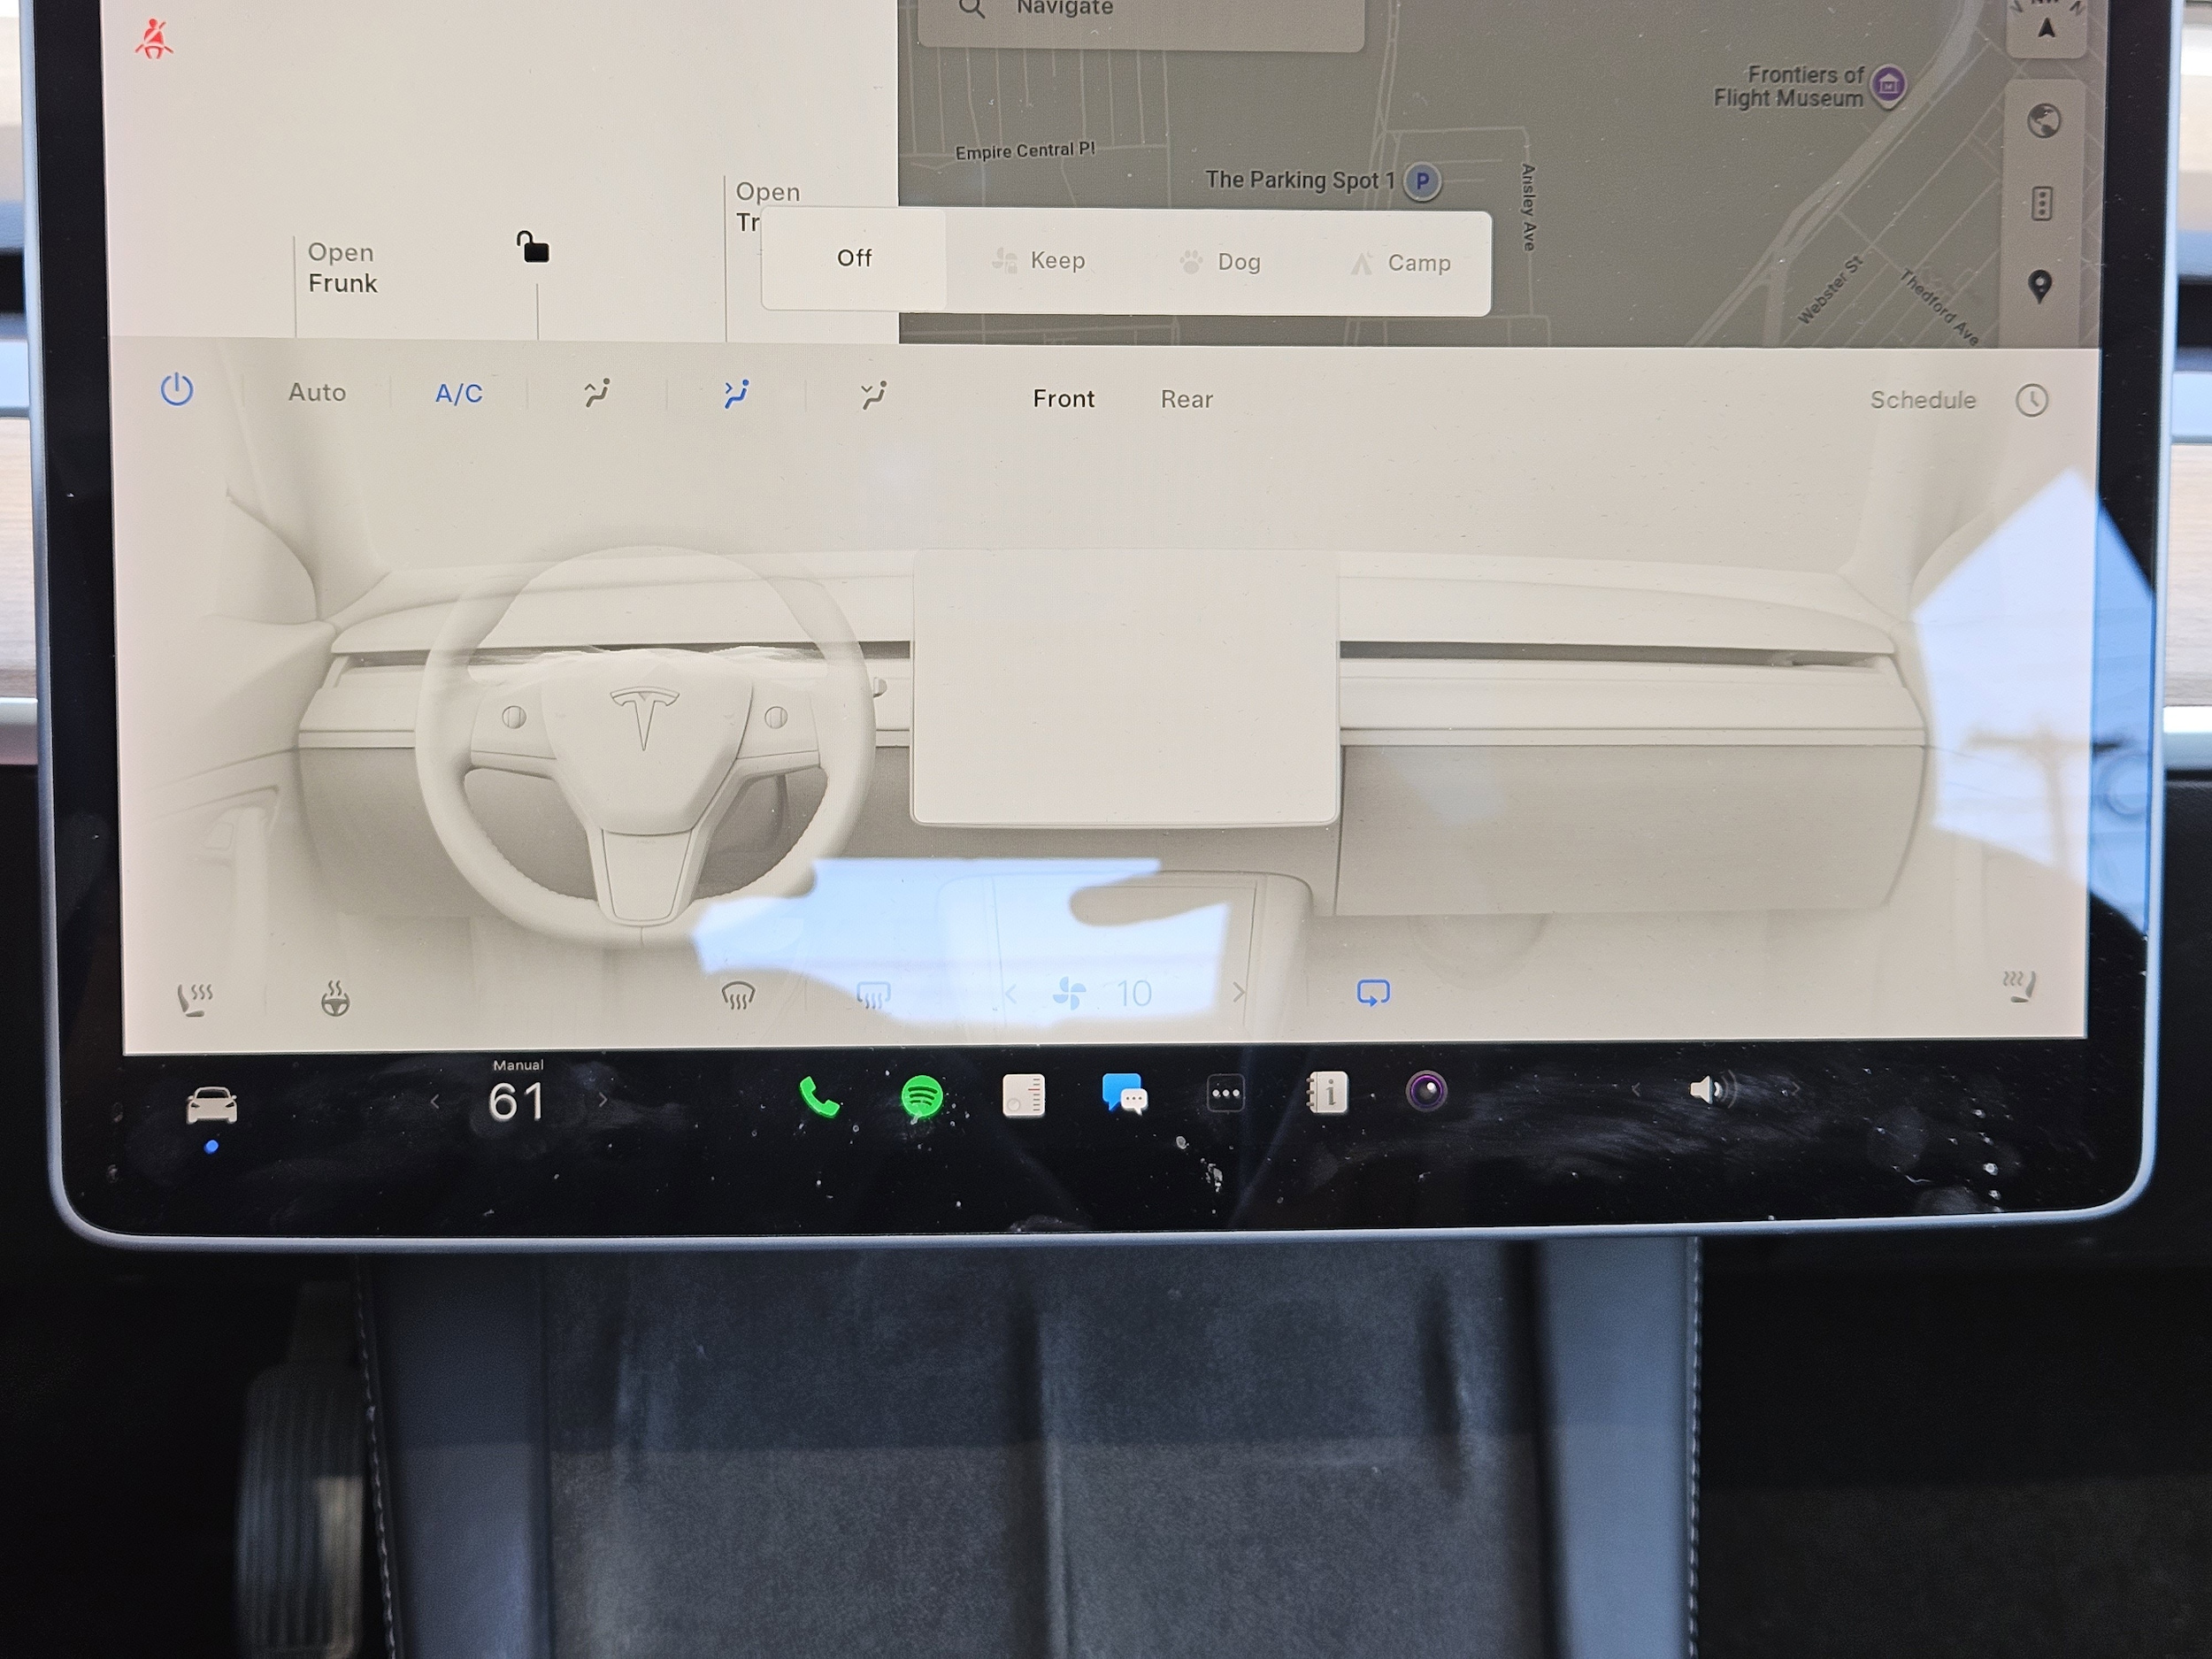Switch to the Rear climate tab
Viewport: 2212px width, 1659px height.
1186,399
